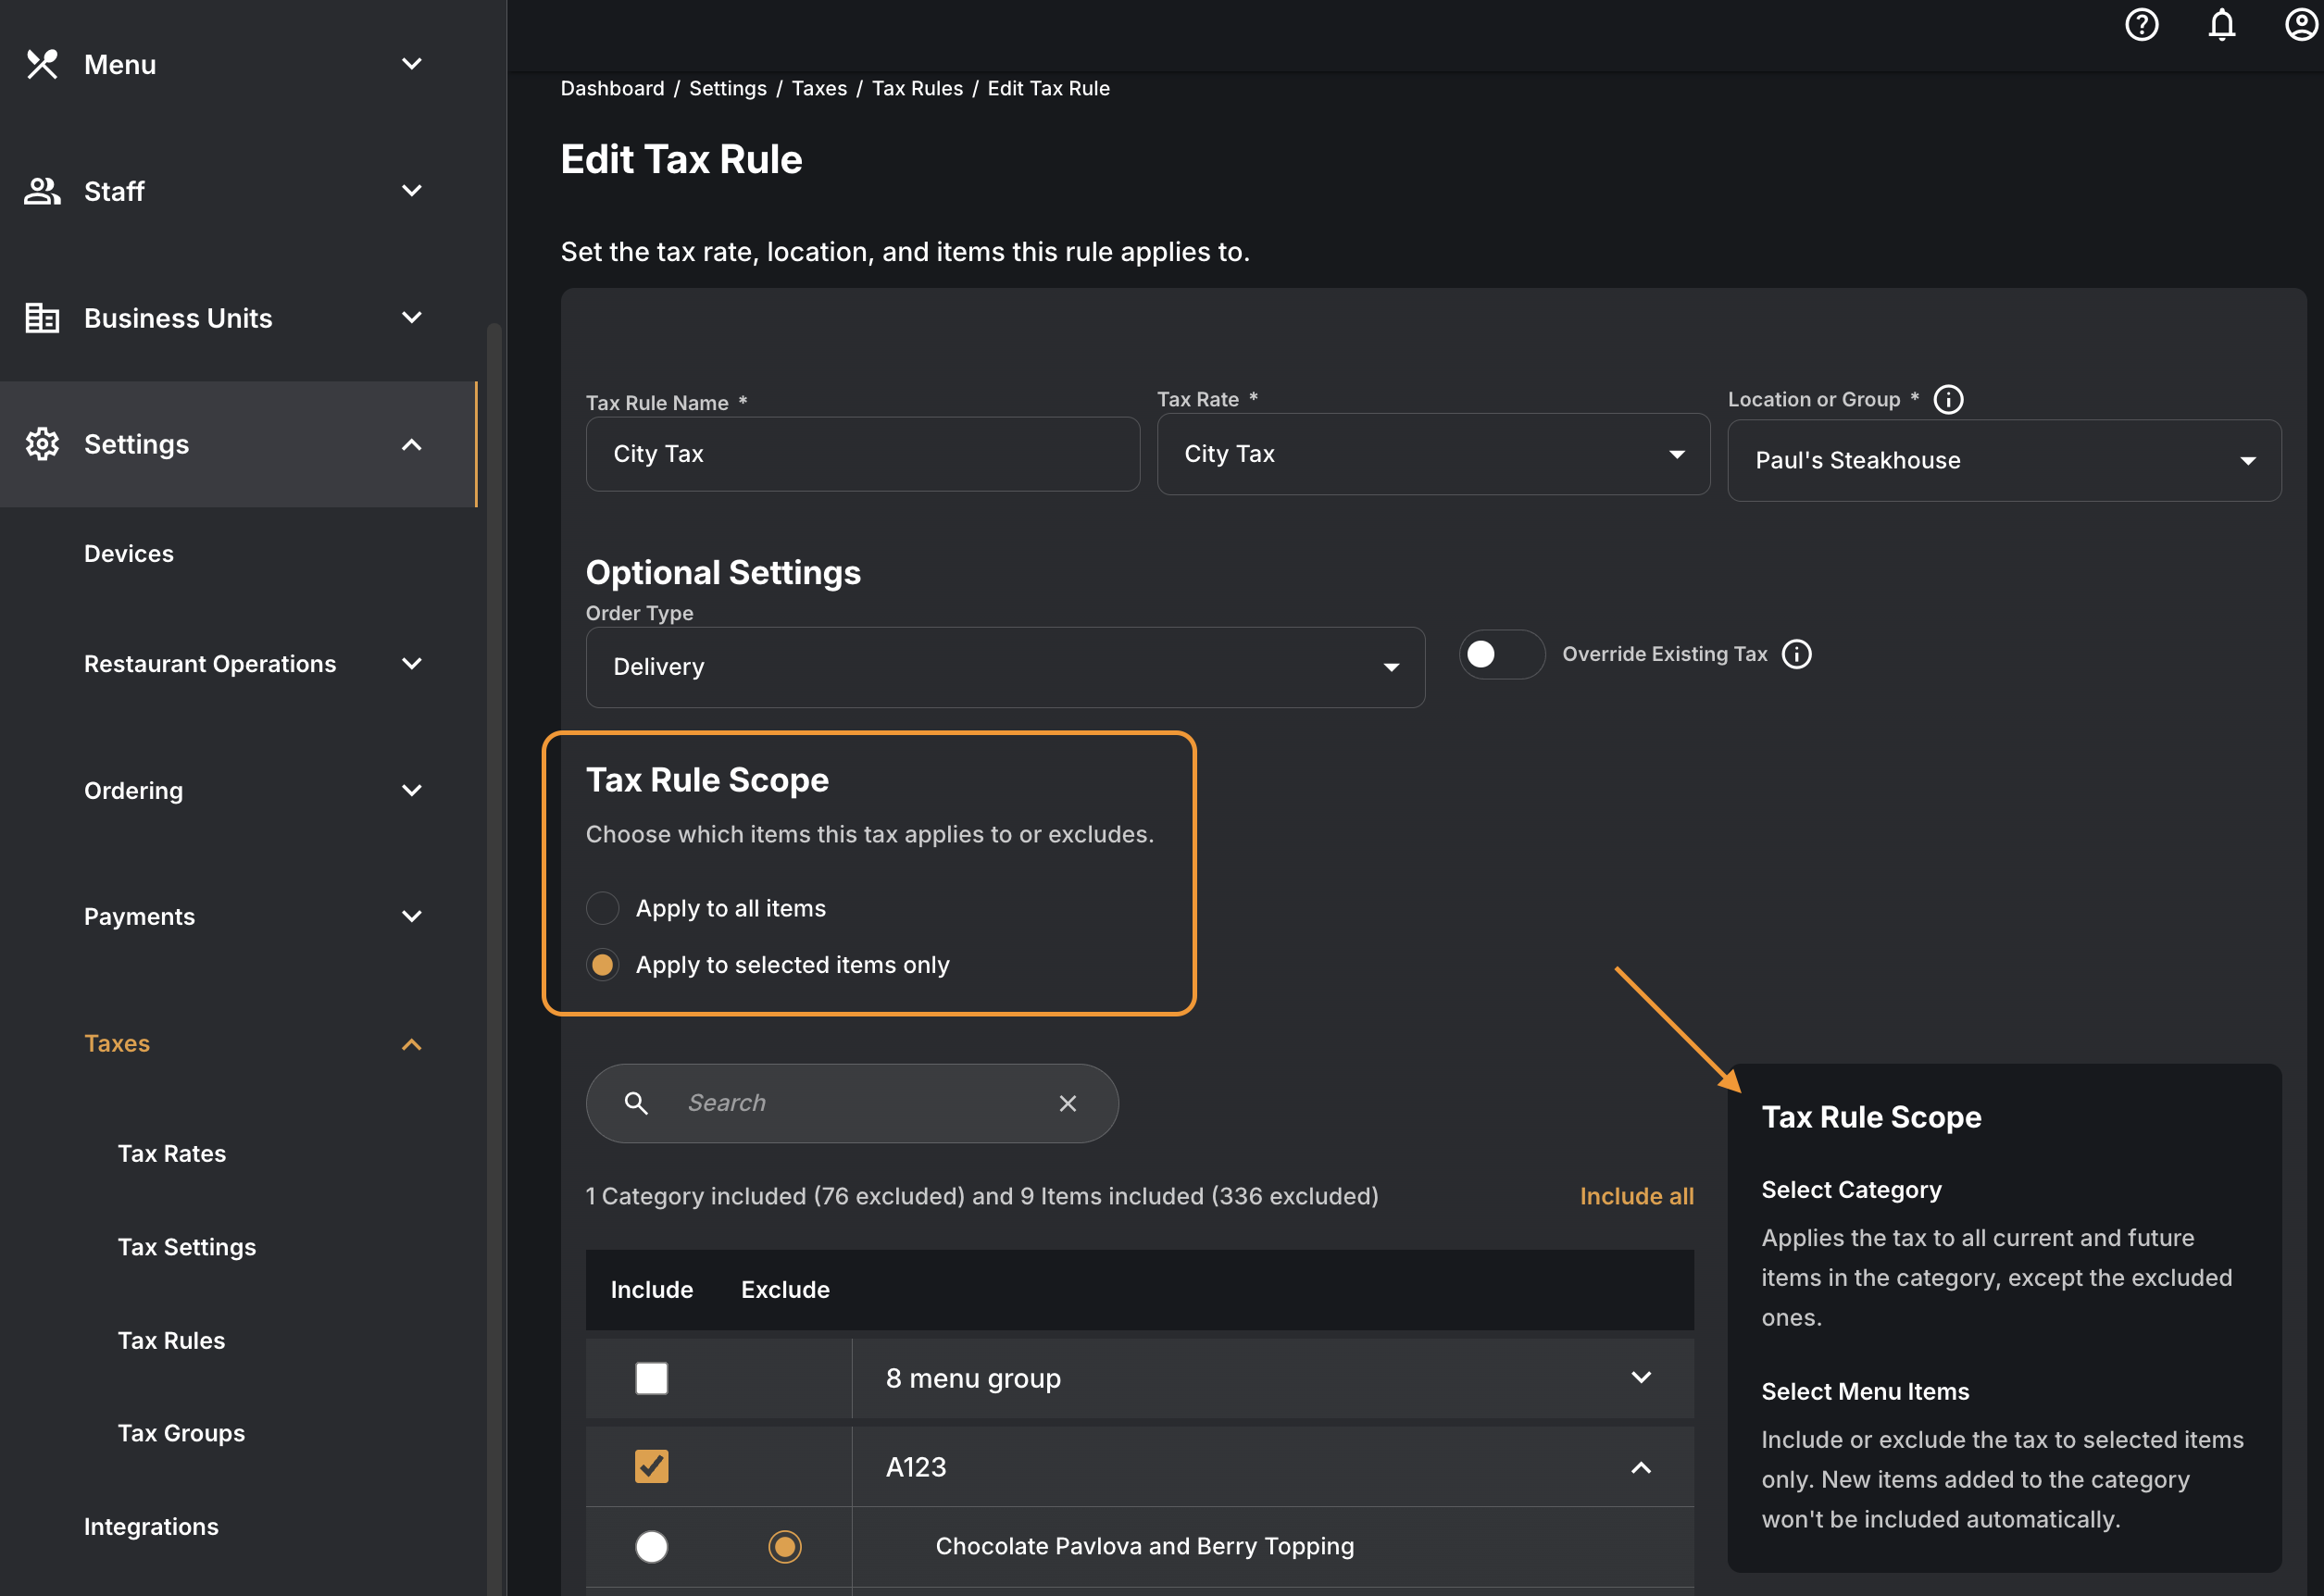
Task: Click the Menu utensils icon in sidebar
Action: [42, 64]
